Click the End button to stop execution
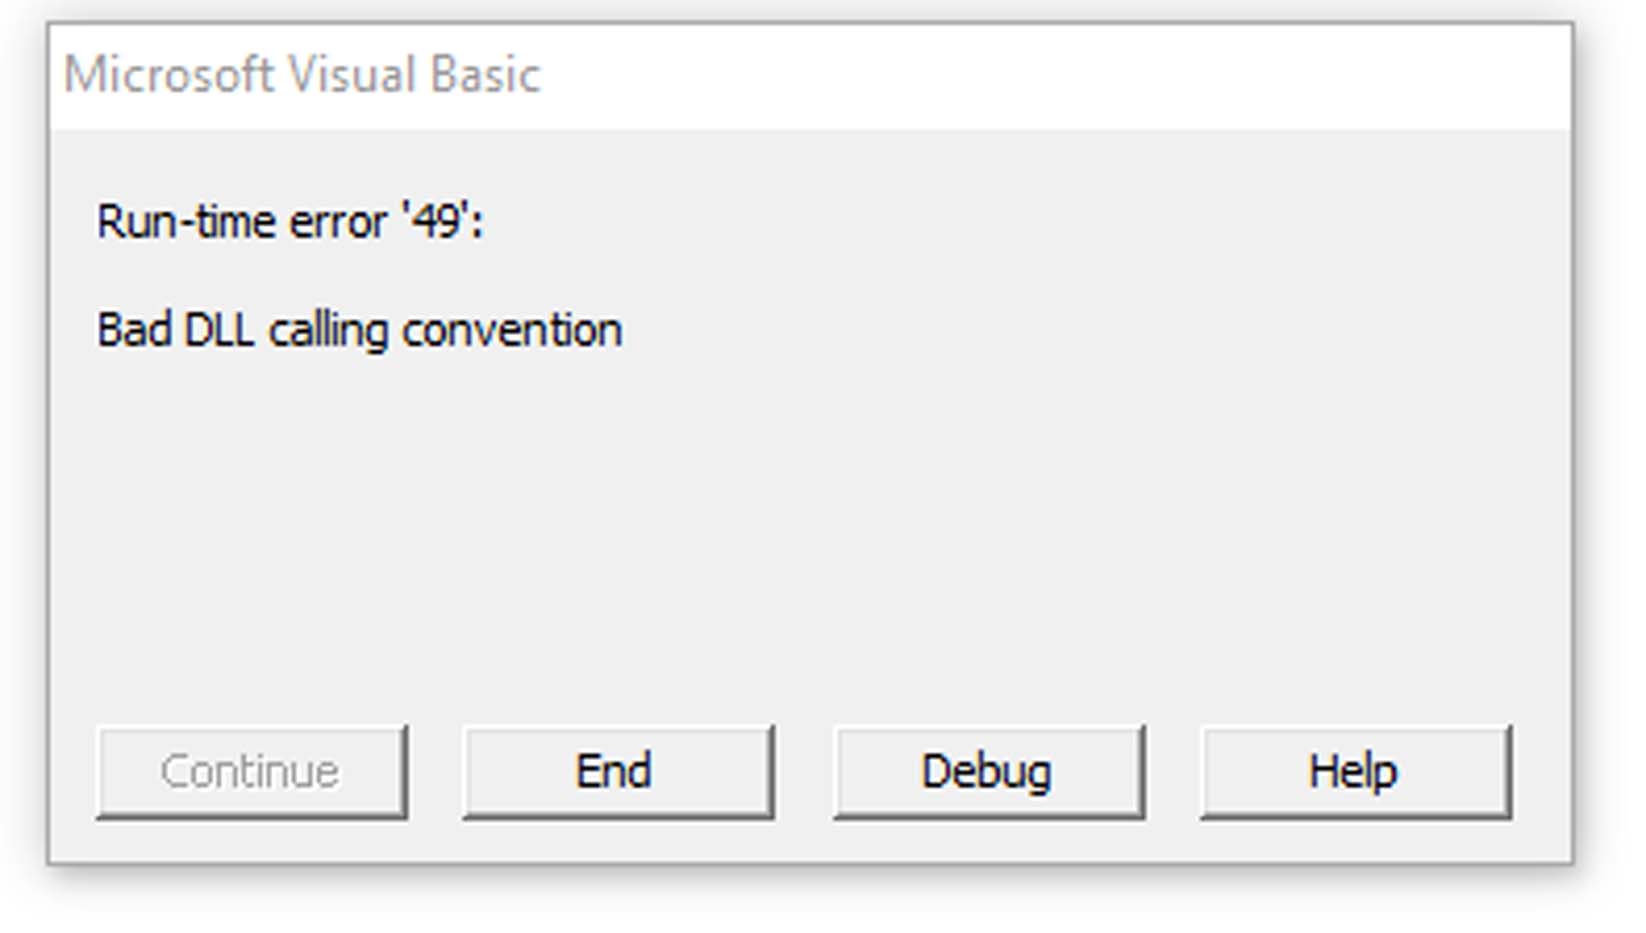 [617, 770]
